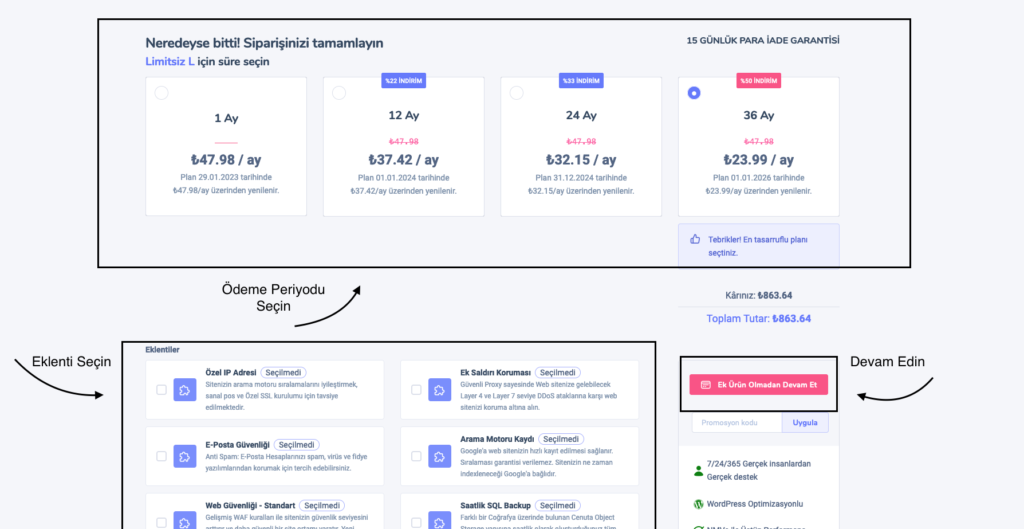Click the Seçilmedi tag next to E-Posta Güvenliği

(297, 445)
